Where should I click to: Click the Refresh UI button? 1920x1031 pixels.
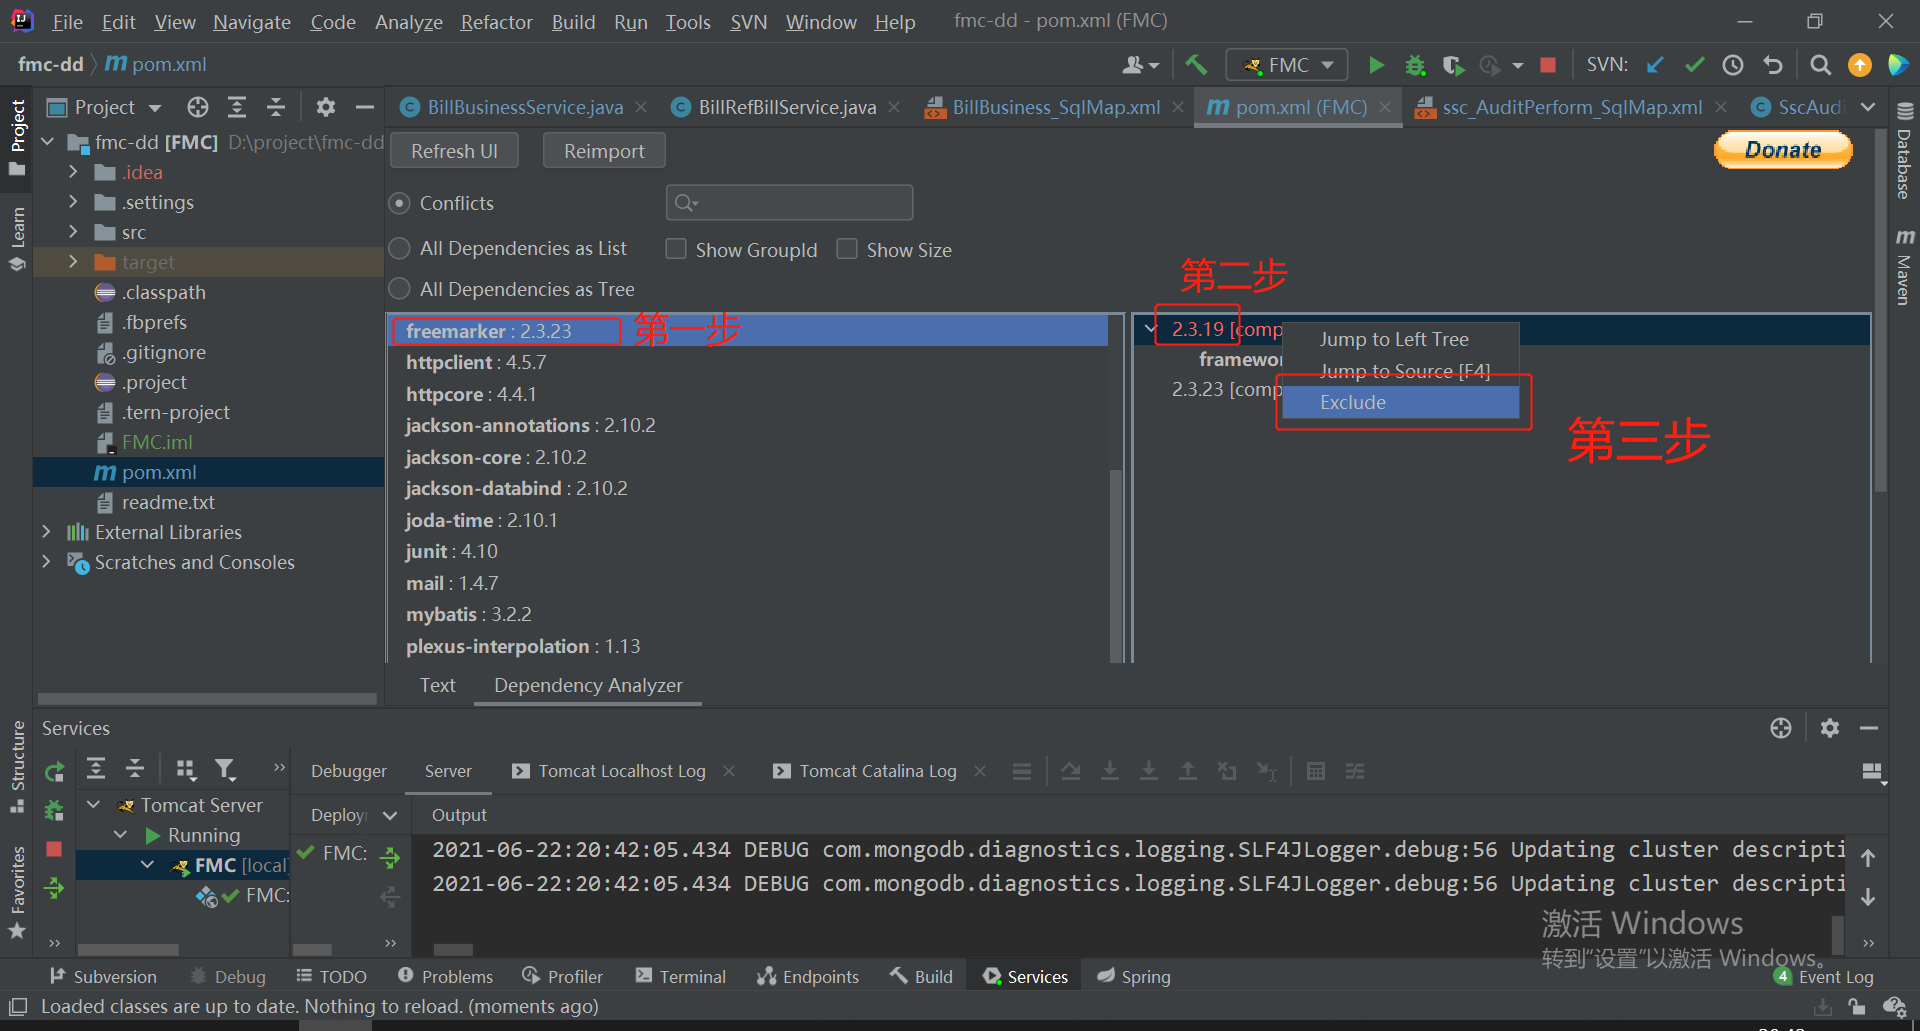tap(454, 151)
